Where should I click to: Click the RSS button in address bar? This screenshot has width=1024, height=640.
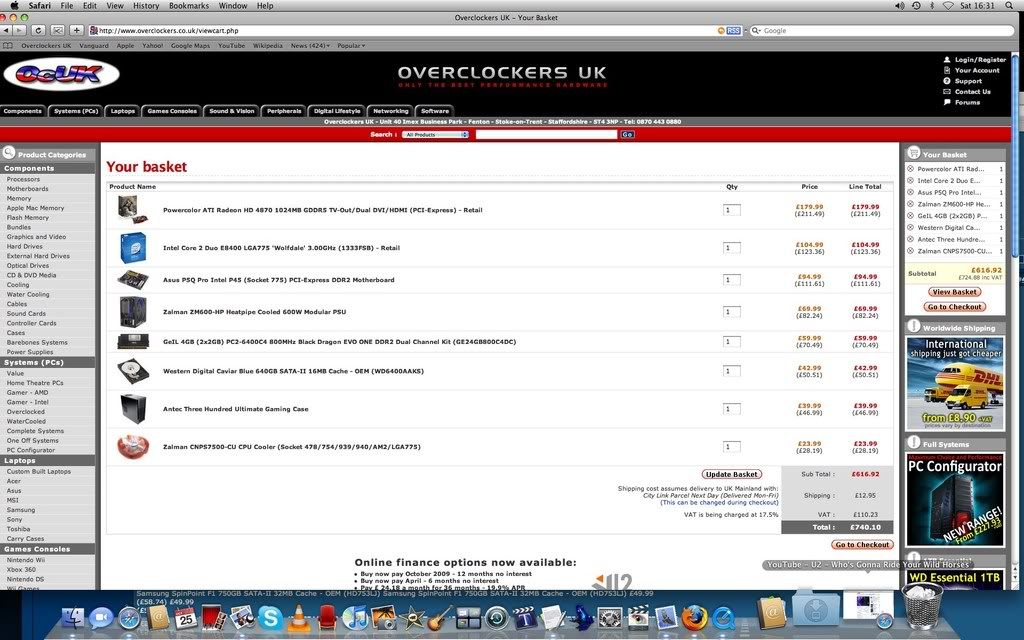(x=733, y=31)
